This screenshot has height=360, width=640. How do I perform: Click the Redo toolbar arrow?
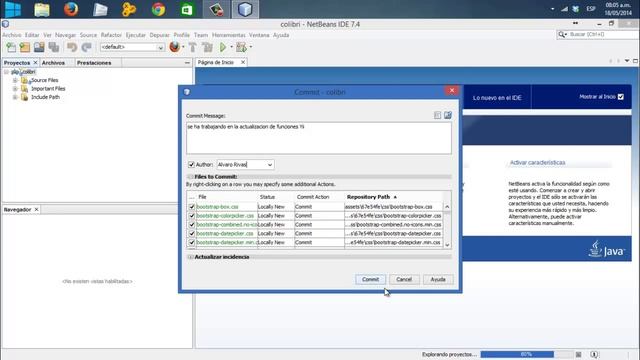pyautogui.click(x=86, y=47)
